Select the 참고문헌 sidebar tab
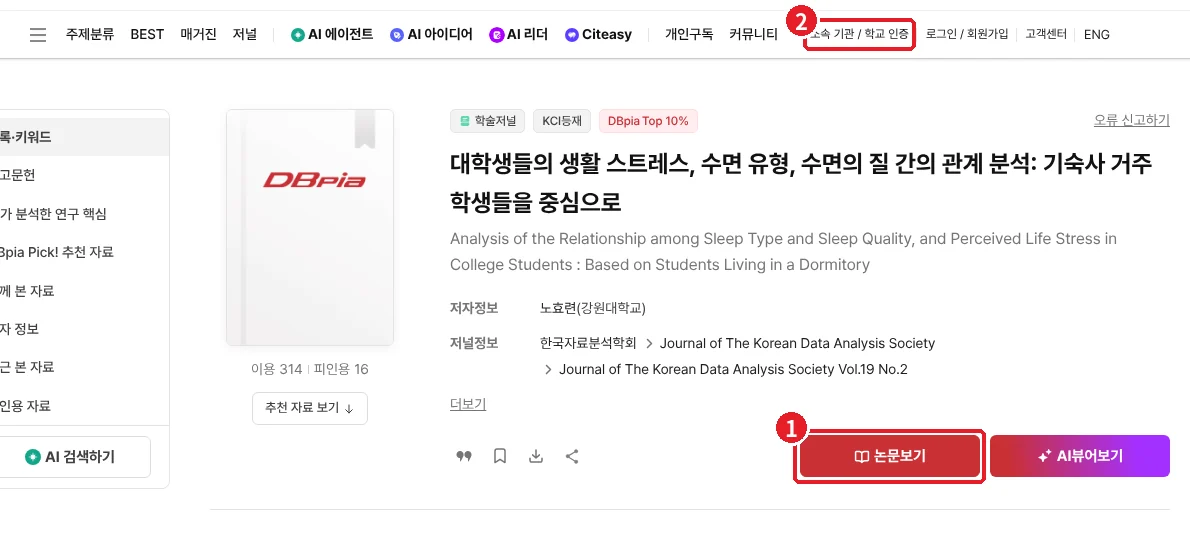1190x550 pixels. (x=84, y=176)
